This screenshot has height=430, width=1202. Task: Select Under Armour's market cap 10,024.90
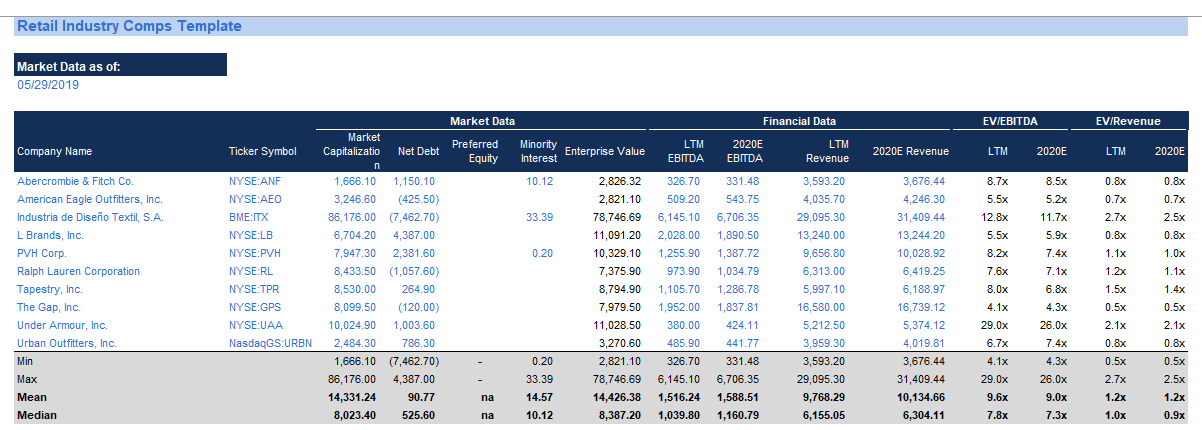(352, 326)
